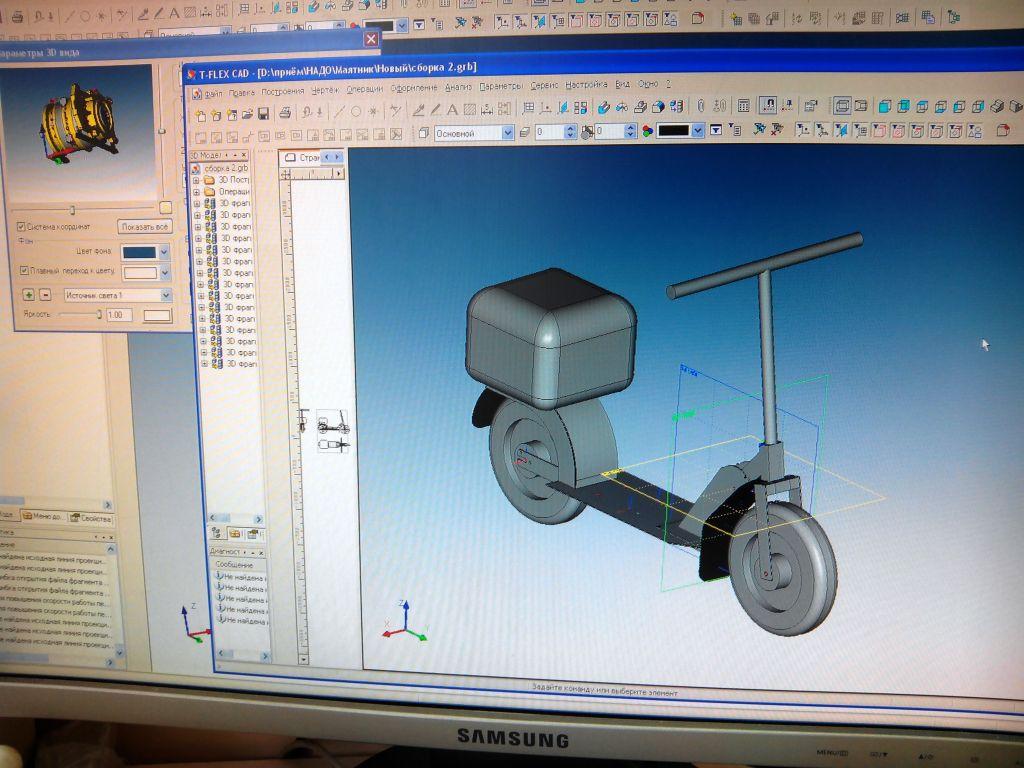Expand the '3D Построения' folder in the model tree
This screenshot has width=1024, height=768.
coord(197,180)
